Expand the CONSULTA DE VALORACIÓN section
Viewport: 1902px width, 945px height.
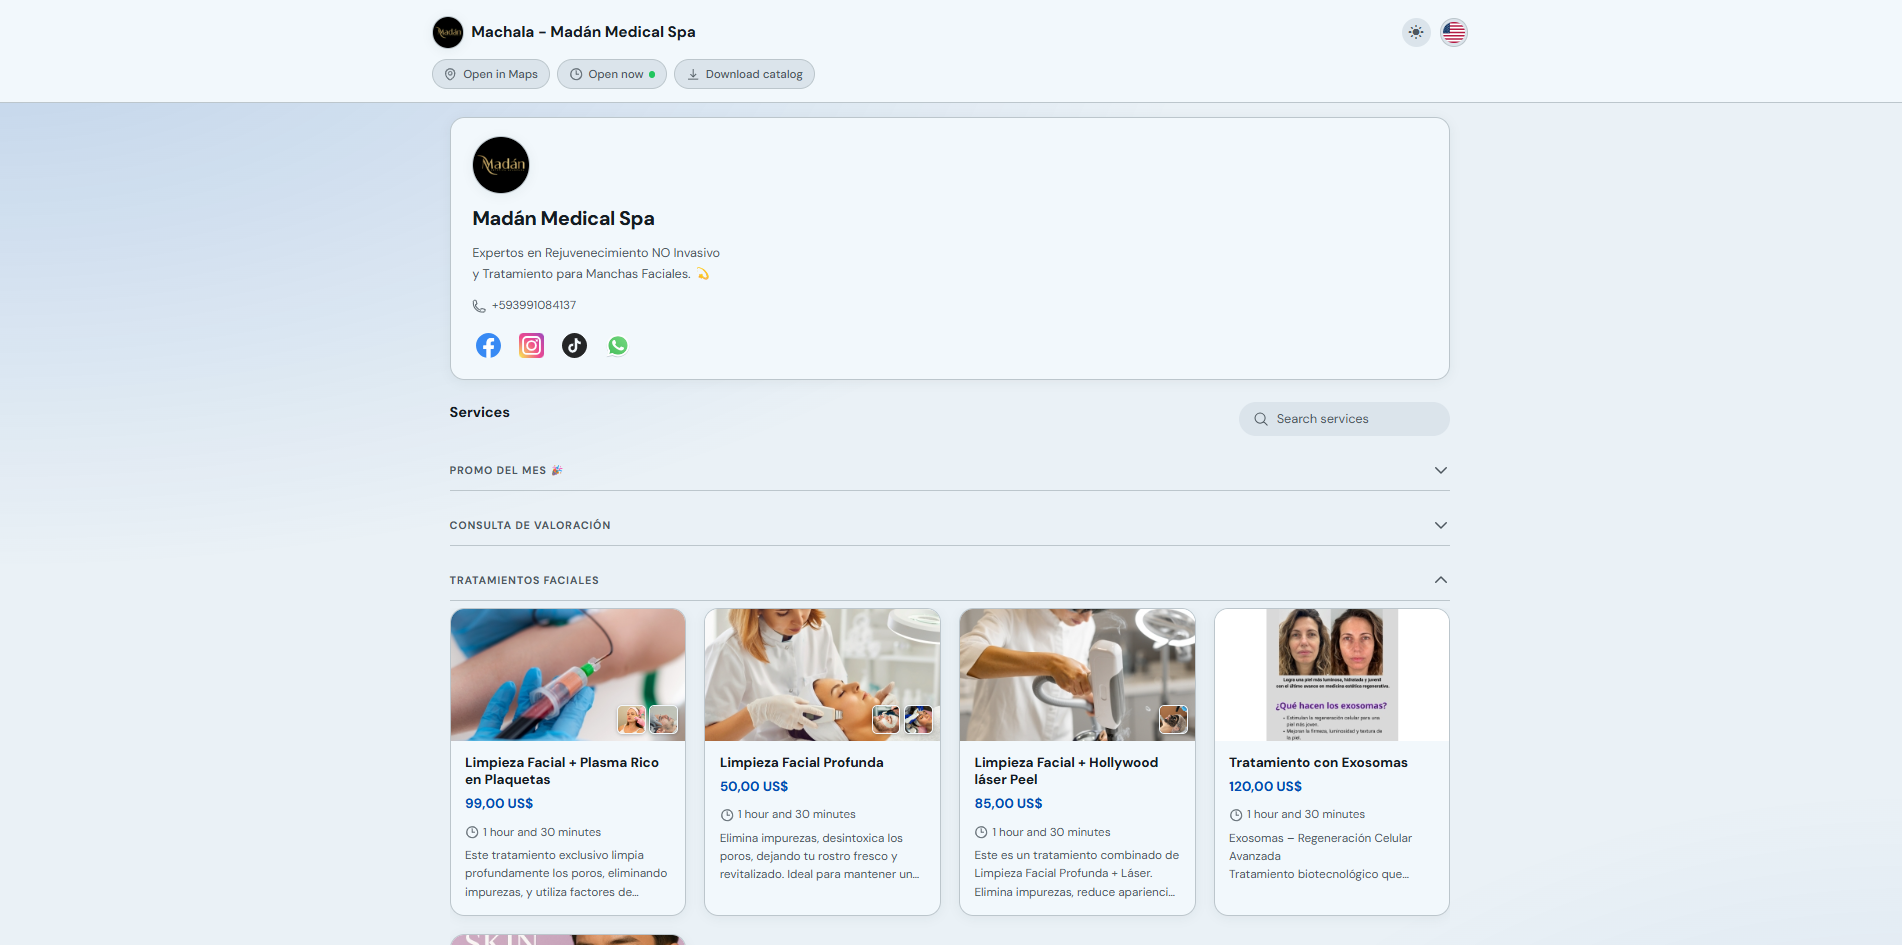[x=949, y=525]
